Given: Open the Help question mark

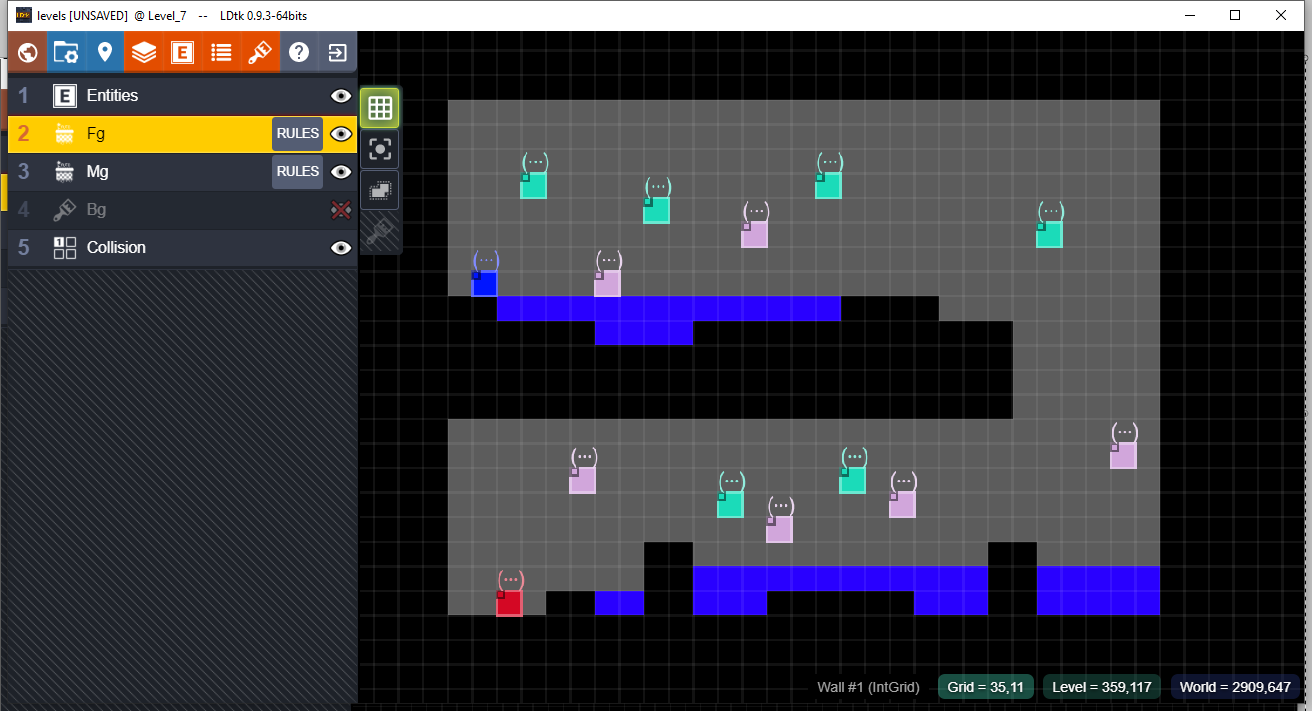Looking at the screenshot, I should pos(299,52).
